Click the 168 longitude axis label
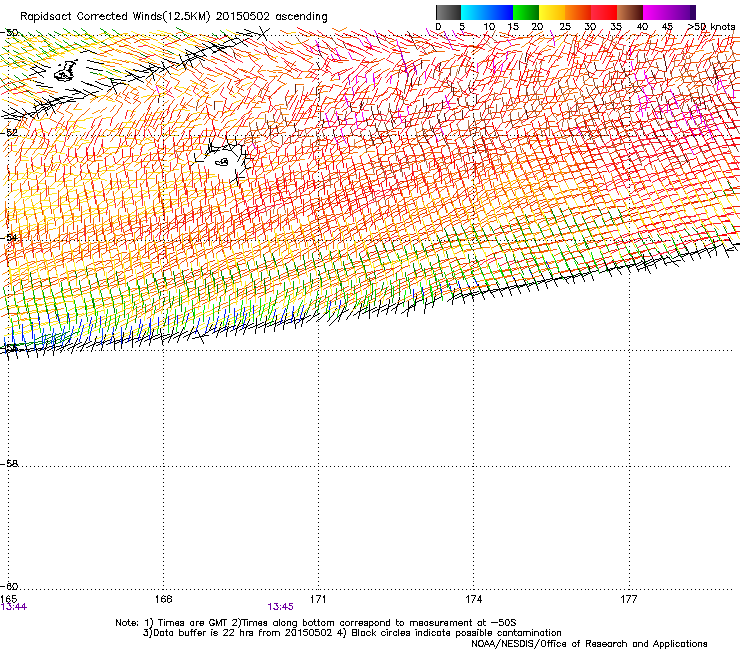The height and width of the screenshot is (650, 740). coord(163,599)
